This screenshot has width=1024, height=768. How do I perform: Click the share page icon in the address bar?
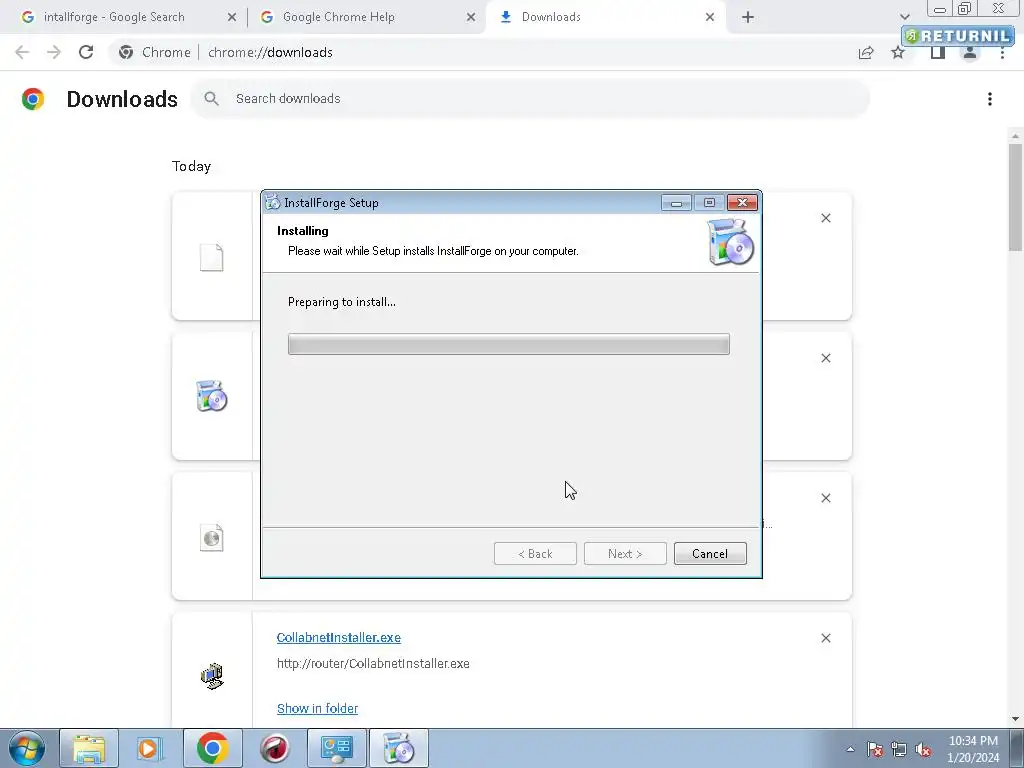click(866, 53)
